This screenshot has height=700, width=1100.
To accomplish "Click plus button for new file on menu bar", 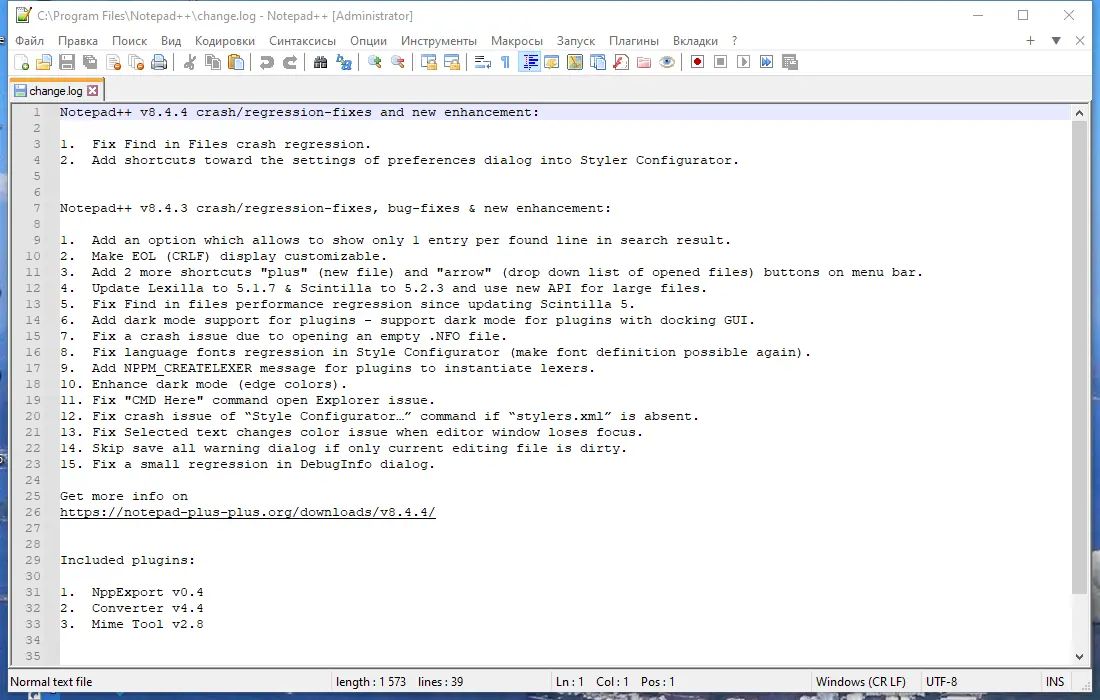I will tap(1031, 41).
